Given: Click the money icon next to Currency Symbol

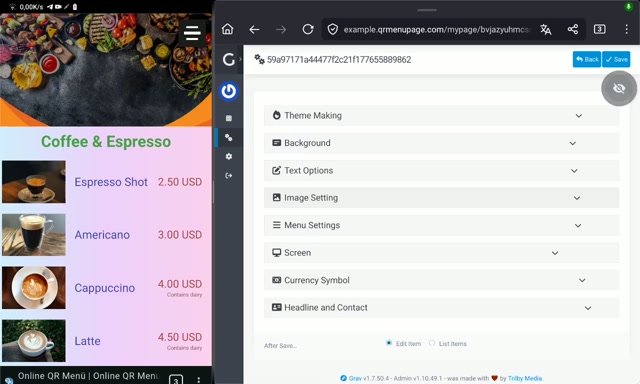Looking at the screenshot, I should tap(276, 280).
